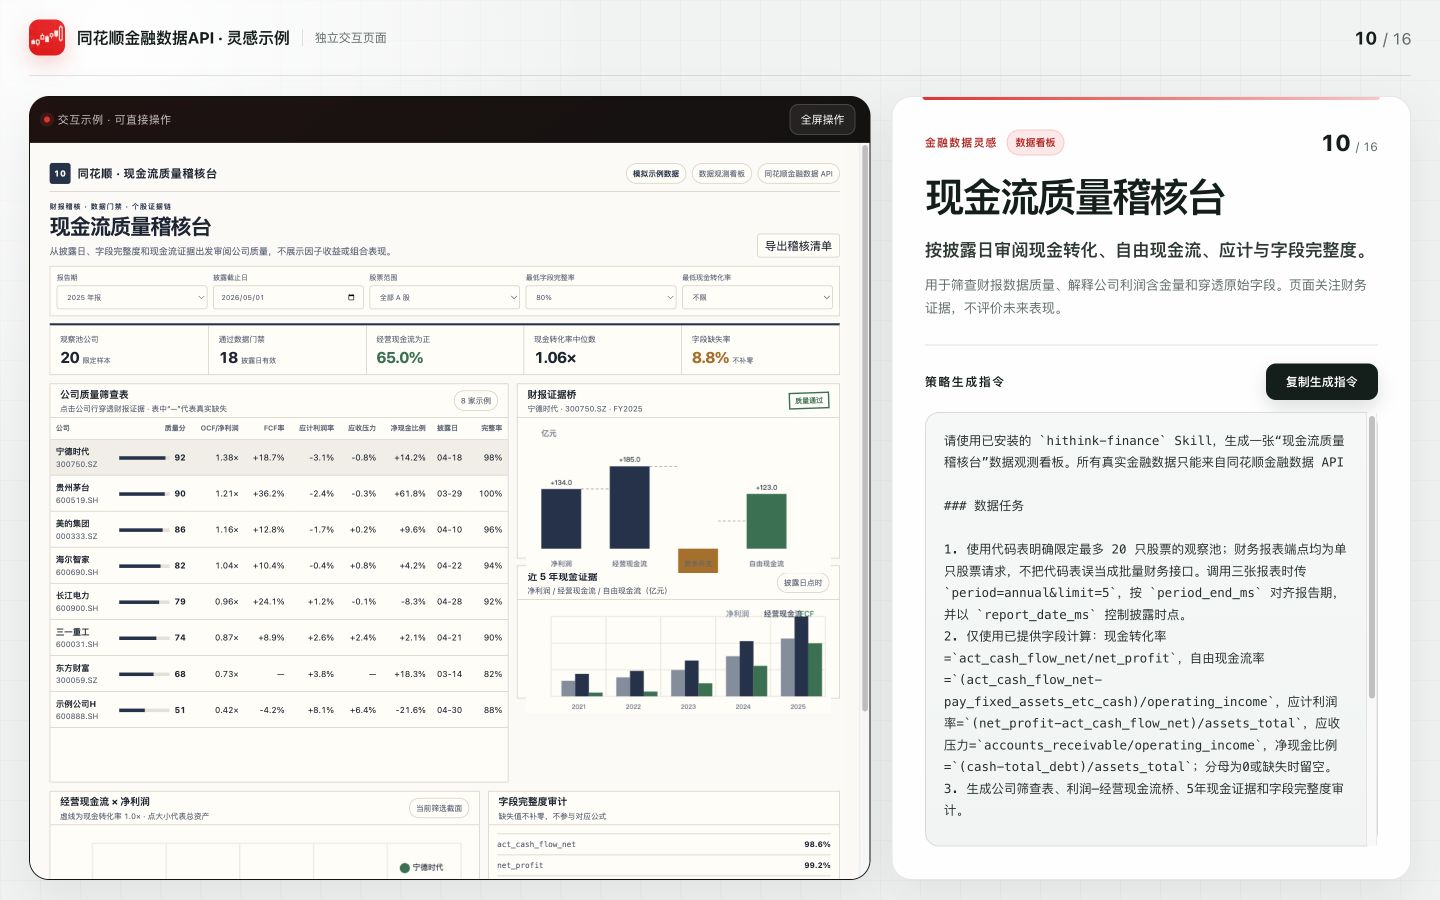Select the 美的集团 row
The image size is (1440, 900).
279,529
